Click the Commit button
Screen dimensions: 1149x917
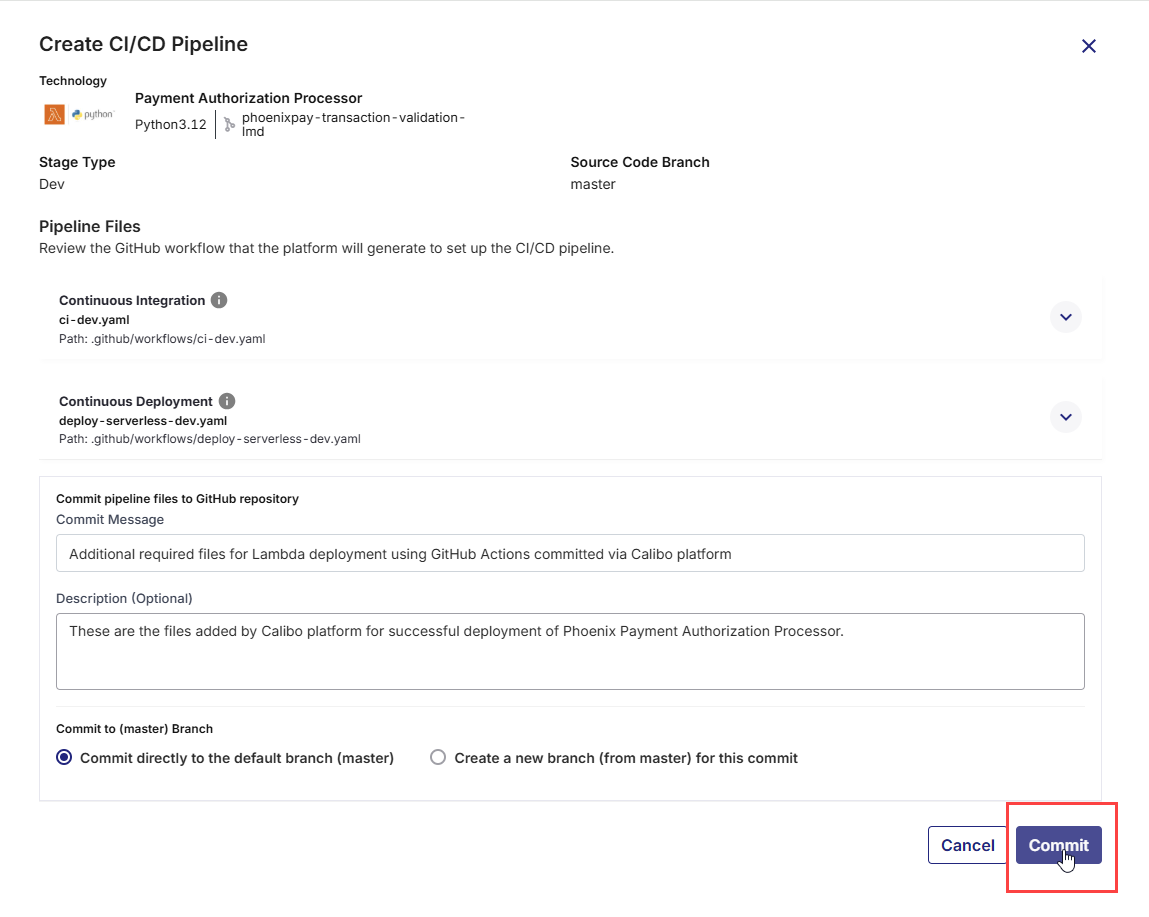coord(1058,845)
